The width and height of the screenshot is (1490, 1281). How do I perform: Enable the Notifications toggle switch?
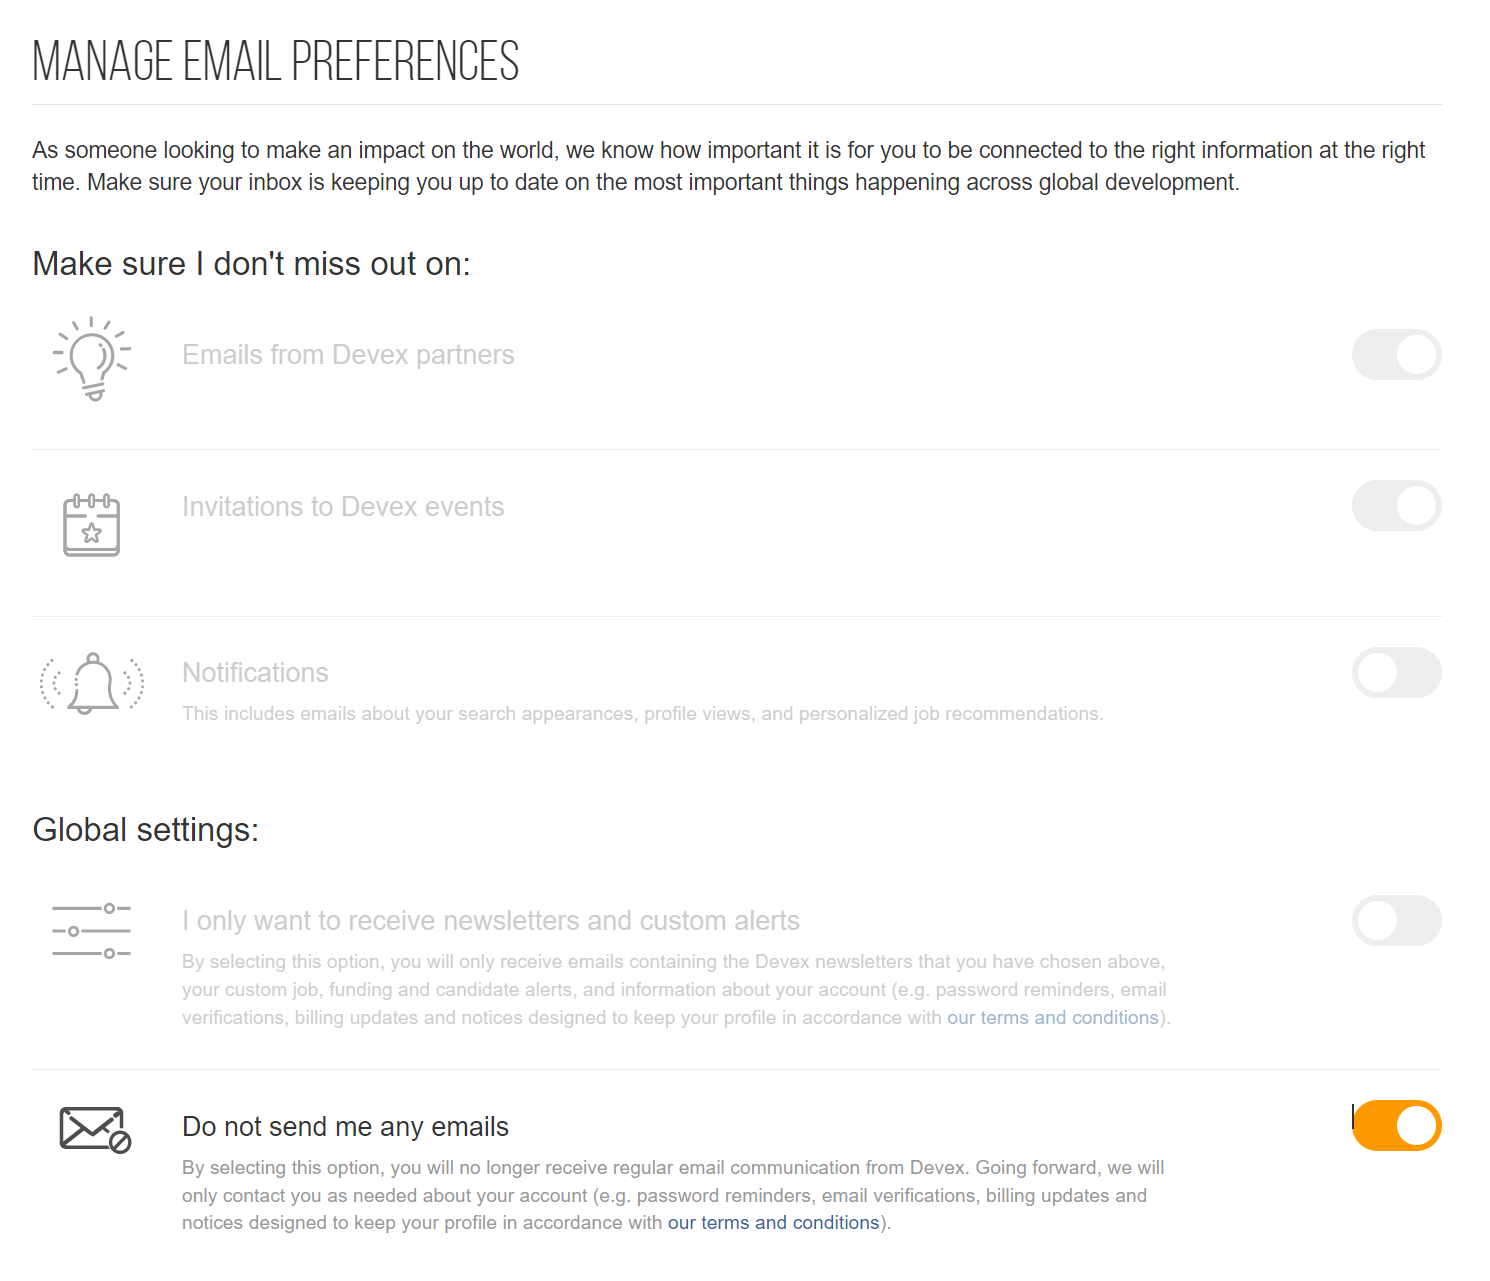tap(1396, 673)
